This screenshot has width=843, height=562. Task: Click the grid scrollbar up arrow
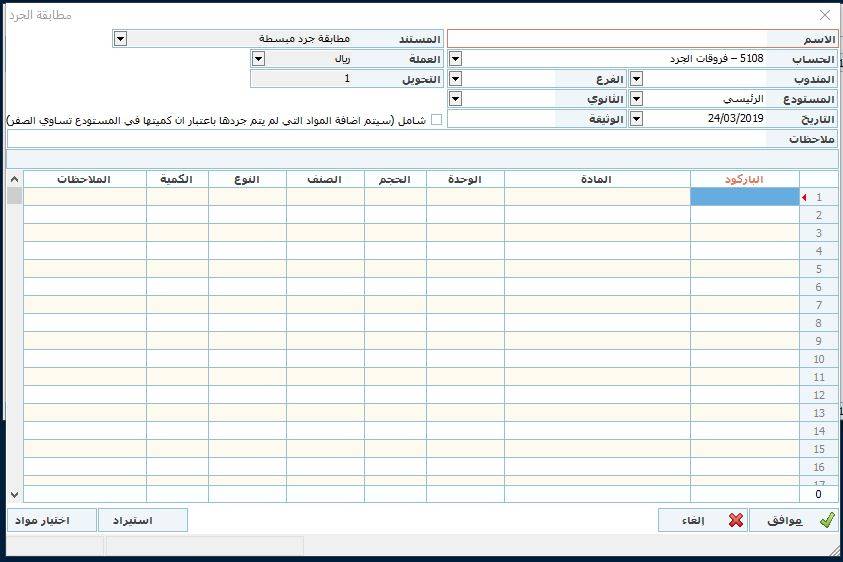pos(15,179)
